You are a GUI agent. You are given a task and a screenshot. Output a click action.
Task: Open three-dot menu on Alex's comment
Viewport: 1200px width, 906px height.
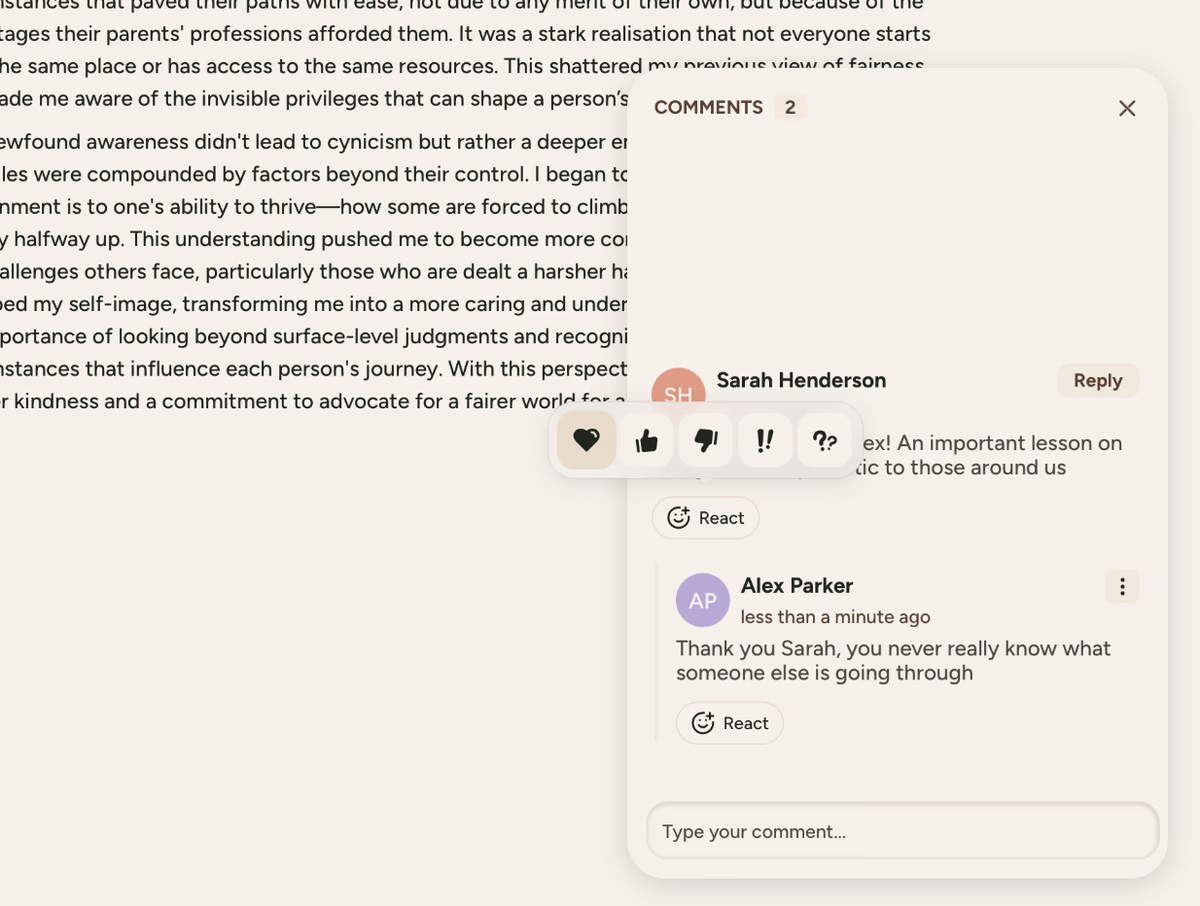pyautogui.click(x=1122, y=587)
